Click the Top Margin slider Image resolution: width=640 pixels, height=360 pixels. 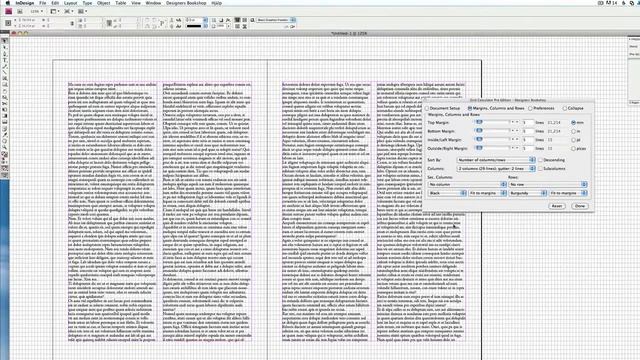(x=492, y=122)
